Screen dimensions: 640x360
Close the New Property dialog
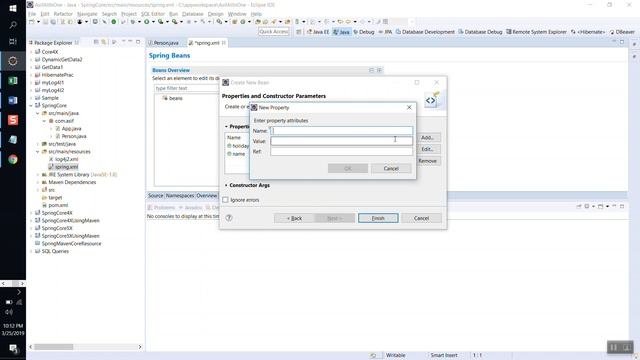tap(409, 107)
